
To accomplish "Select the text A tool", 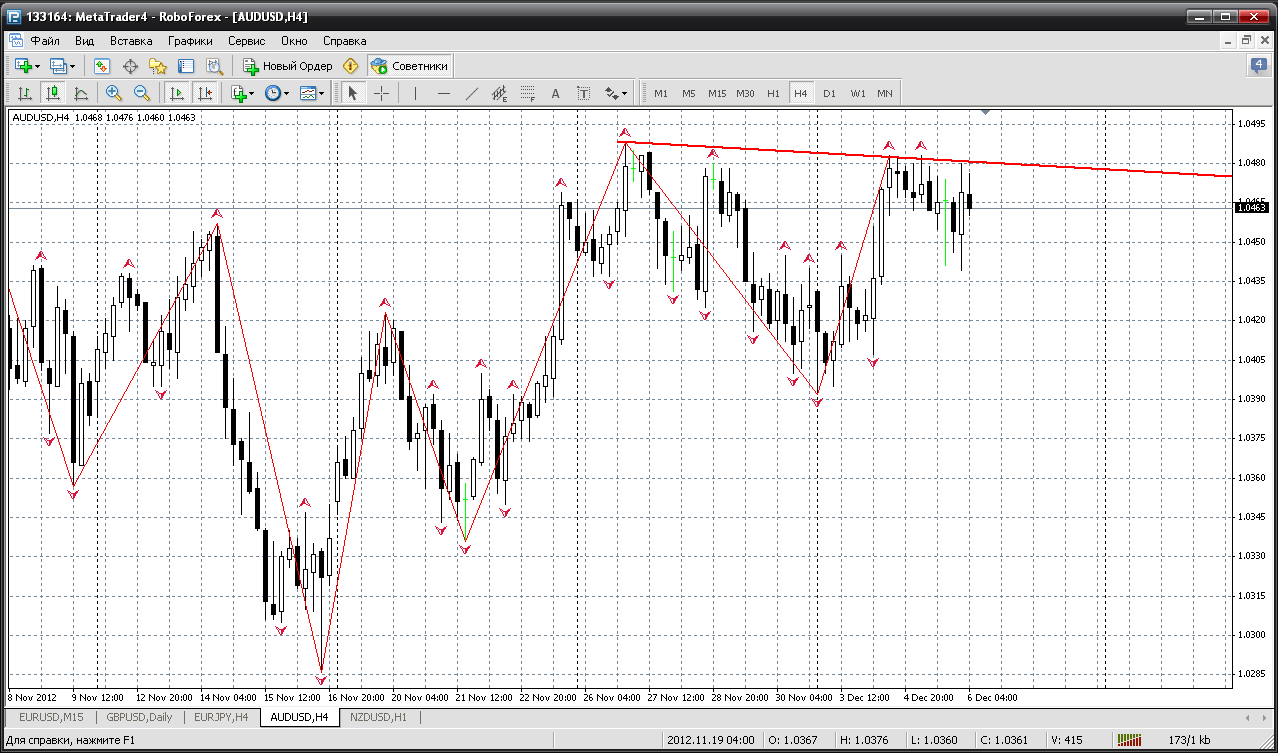I will 556,93.
